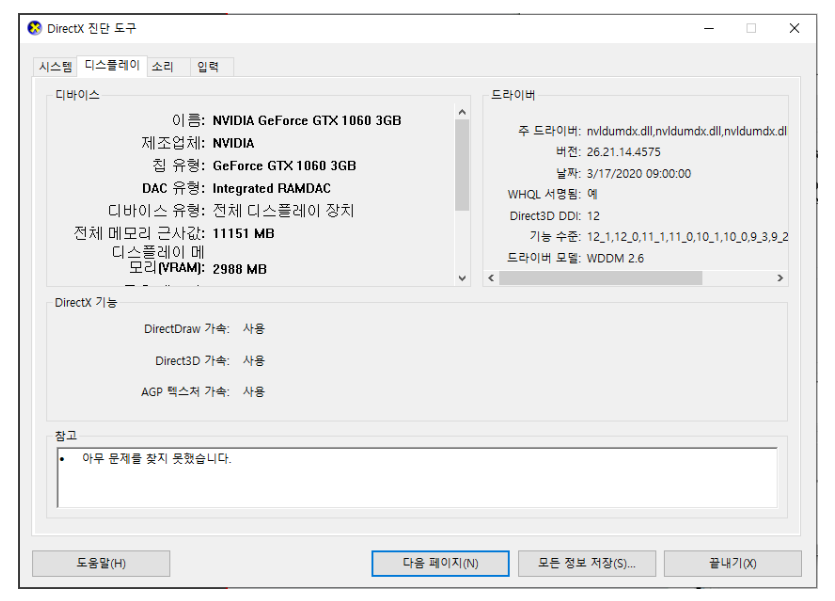Click the 제조업체: label

pos(173,143)
